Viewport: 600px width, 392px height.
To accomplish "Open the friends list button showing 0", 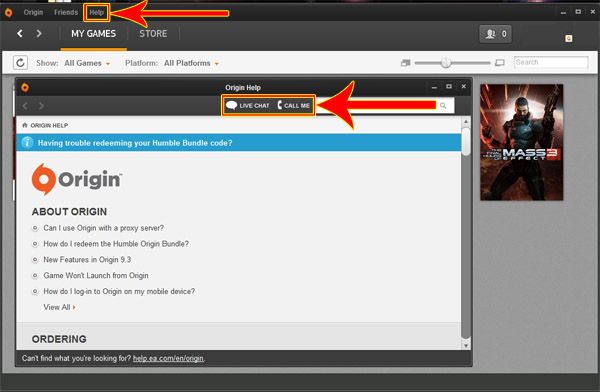I will click(x=496, y=34).
